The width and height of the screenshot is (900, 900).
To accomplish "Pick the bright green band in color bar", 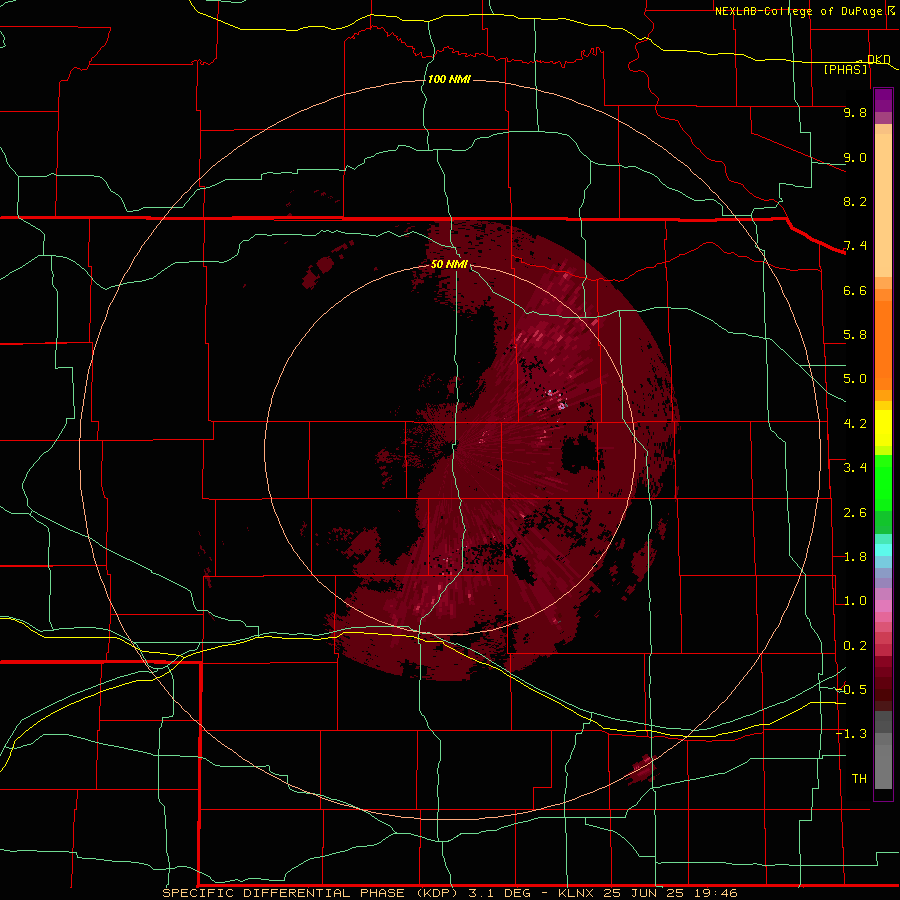I will tap(883, 482).
